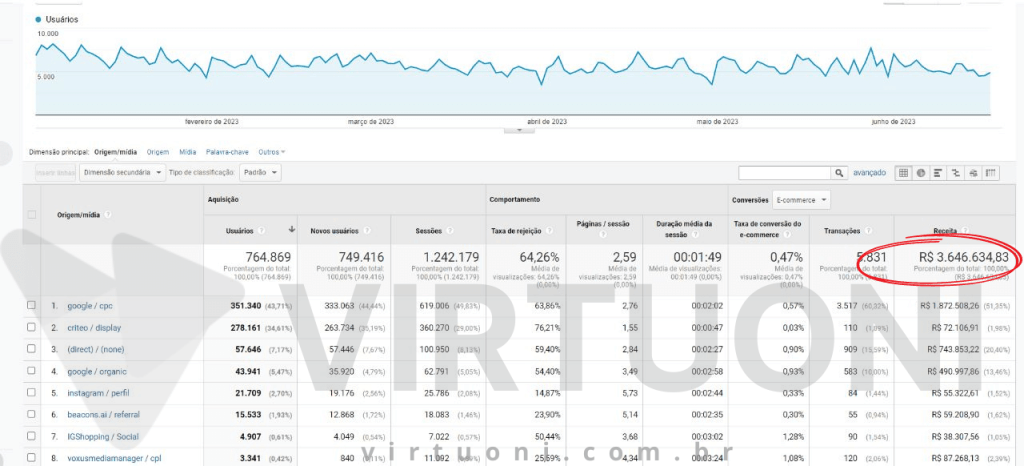Open the google / organic source link
1024x466 pixels.
(x=97, y=371)
